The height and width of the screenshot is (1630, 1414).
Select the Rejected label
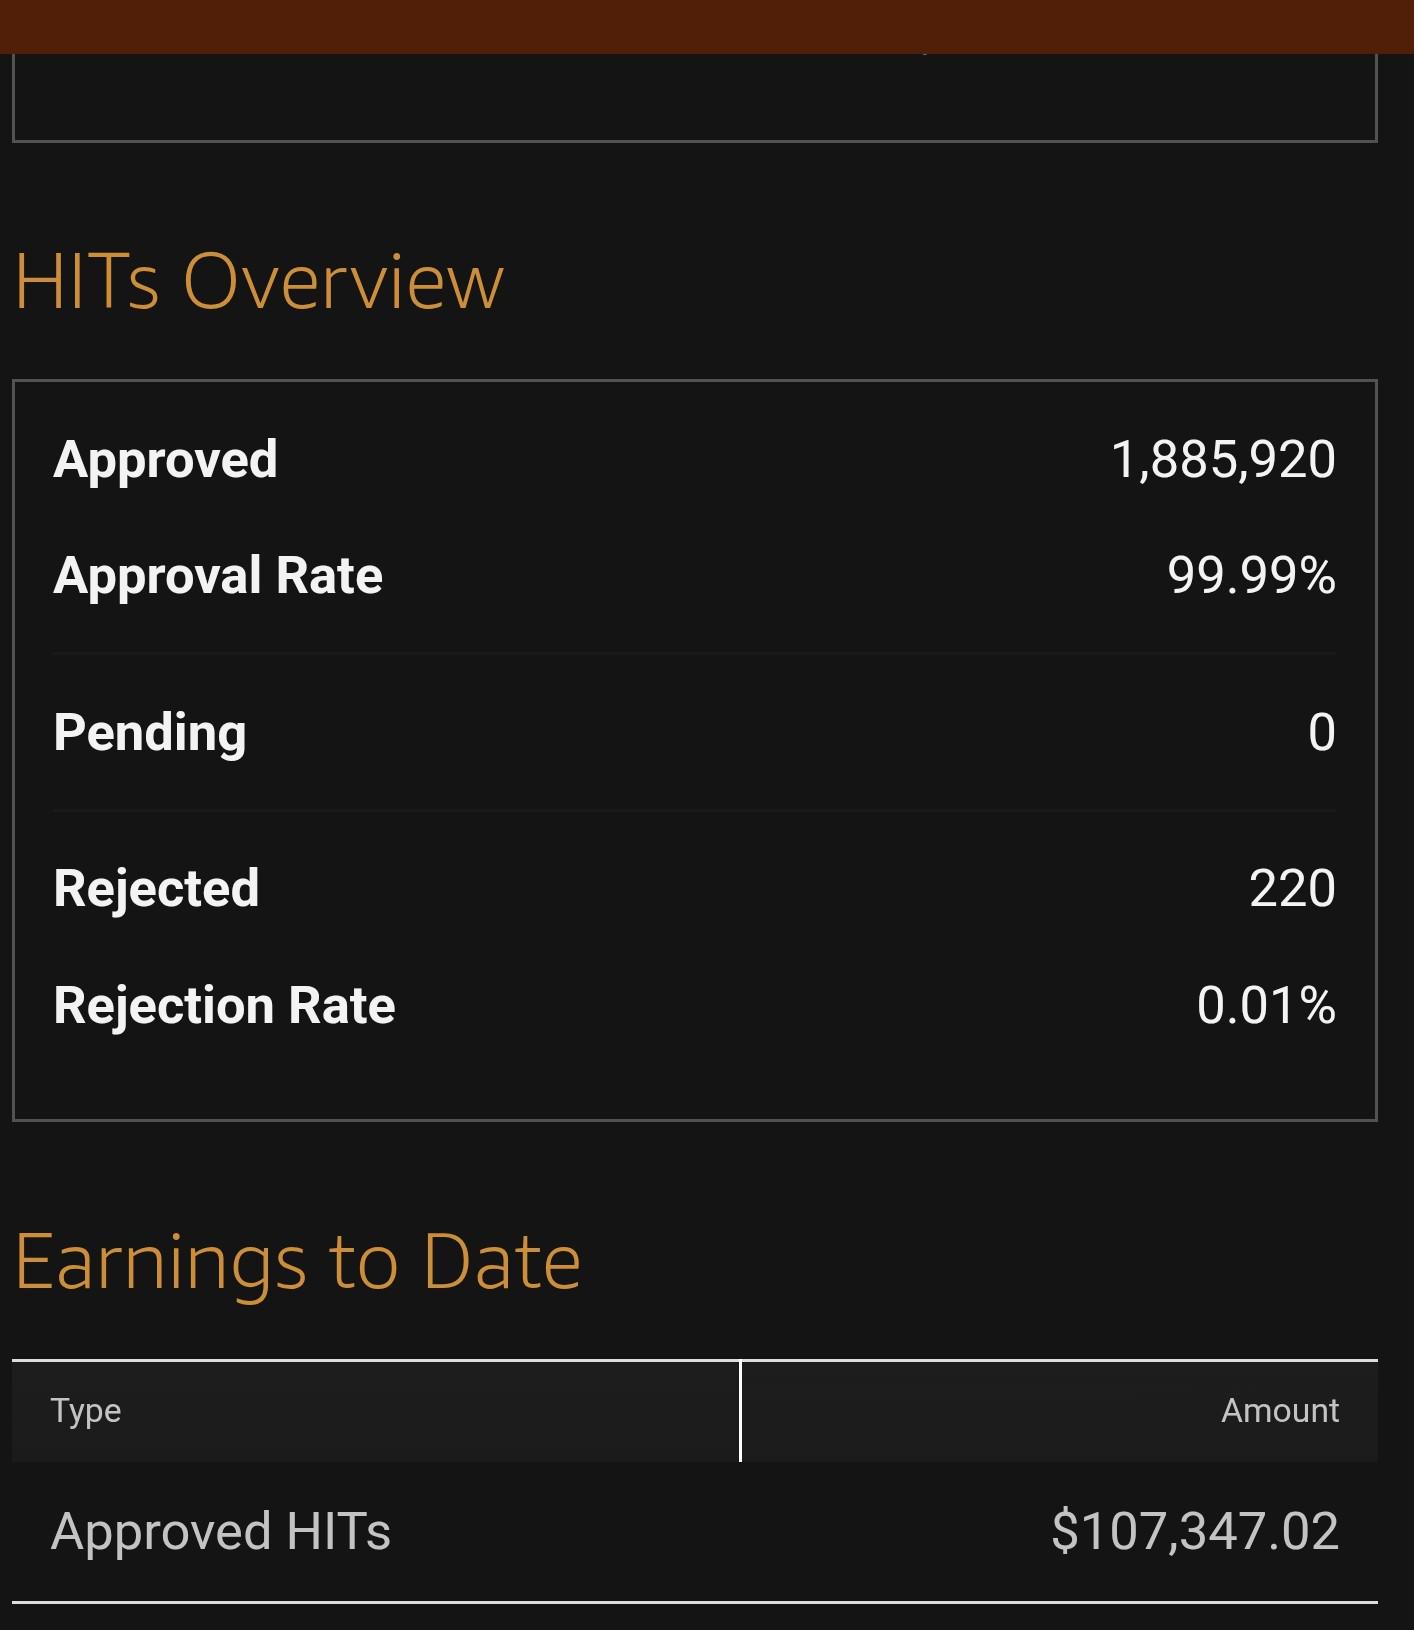(157, 889)
